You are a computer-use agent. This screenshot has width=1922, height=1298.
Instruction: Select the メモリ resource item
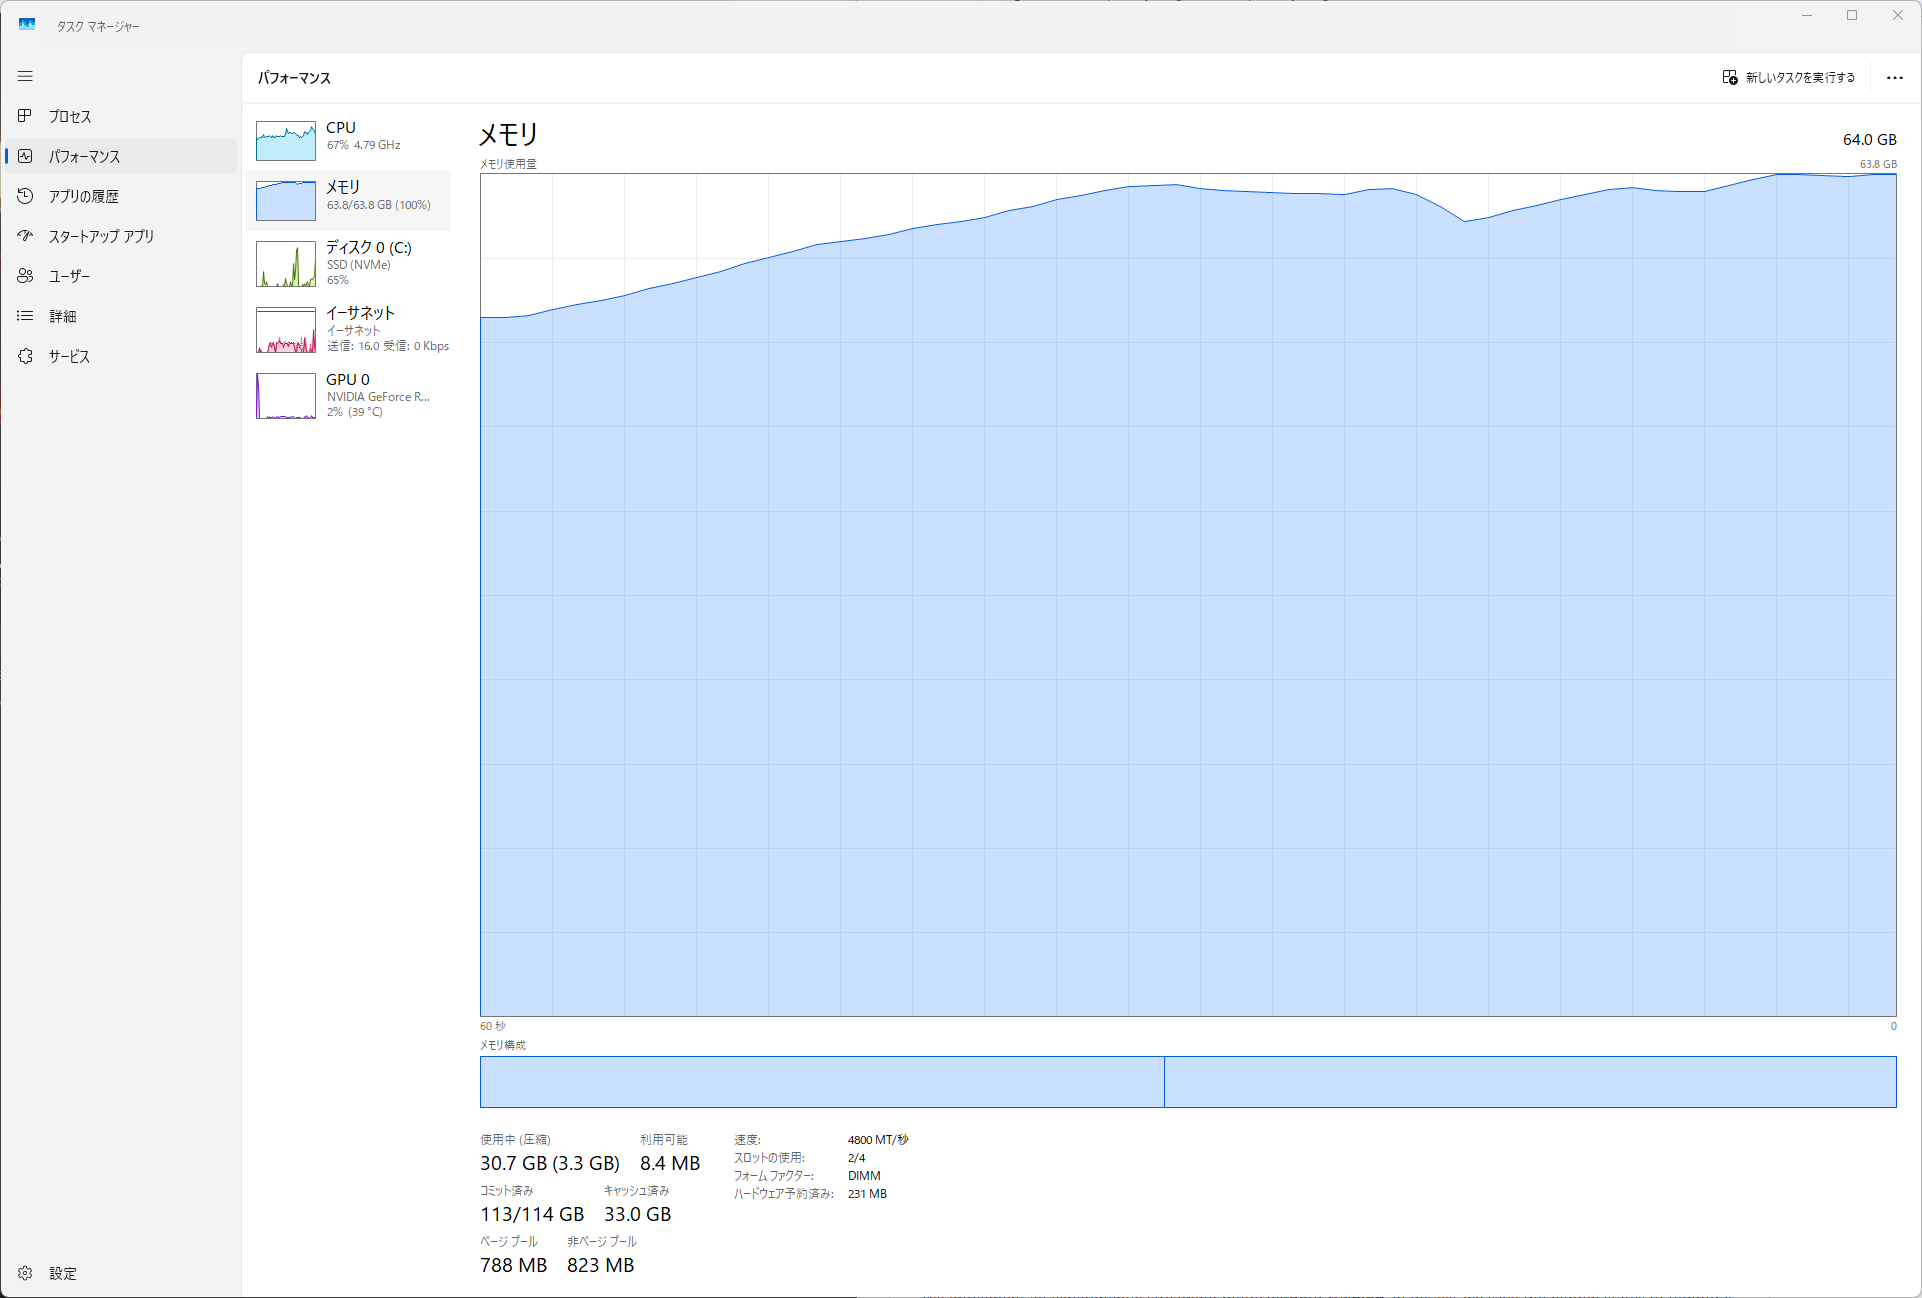348,200
